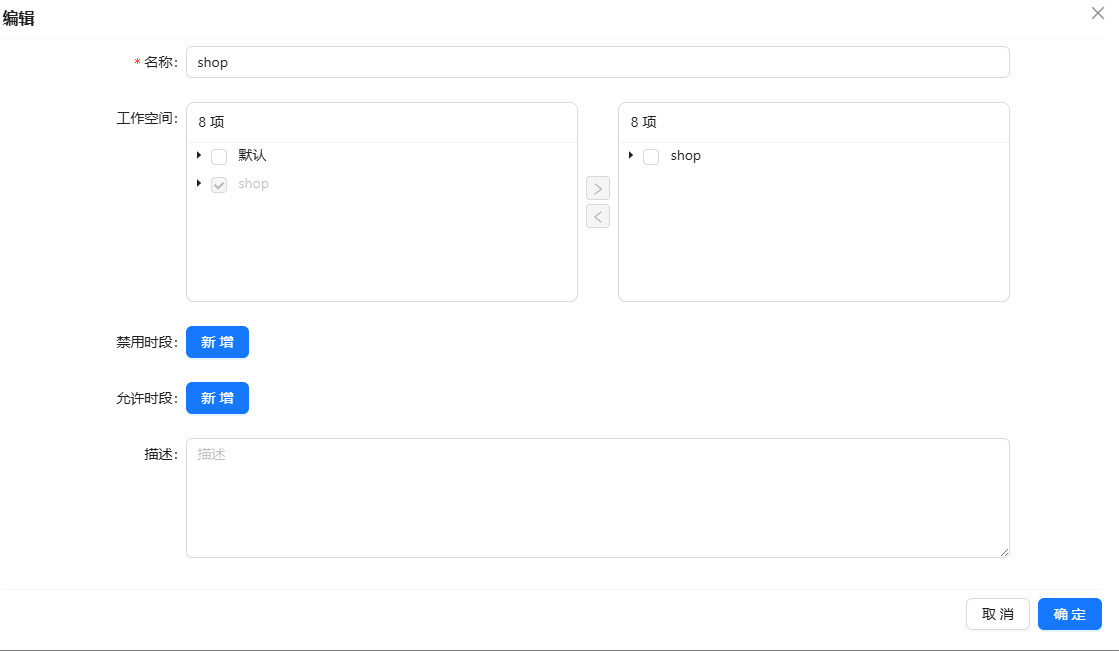Select the 默认 item in left panel
The image size is (1119, 651).
click(251, 156)
